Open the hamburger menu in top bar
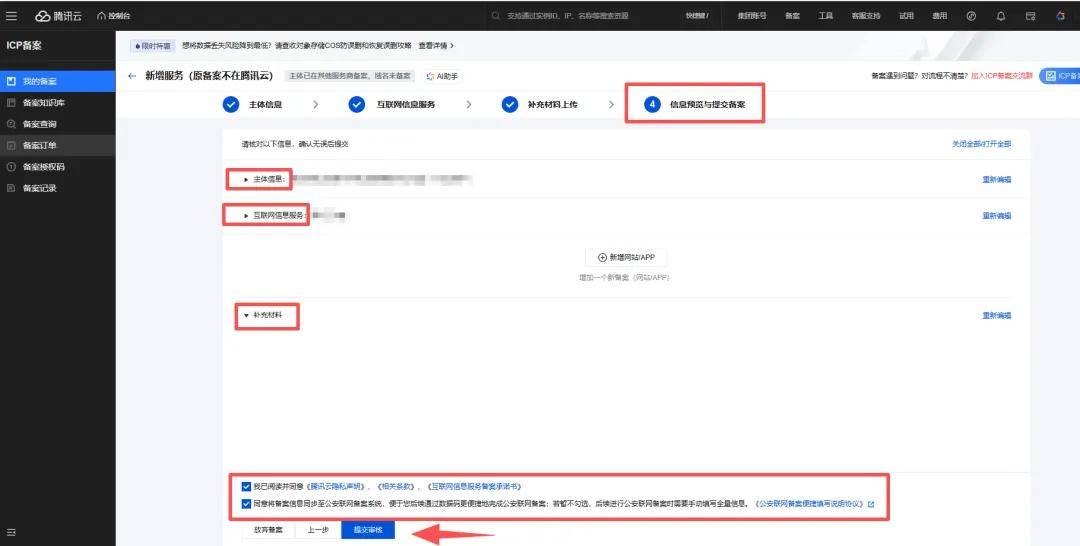The height and width of the screenshot is (546, 1080). pos(11,16)
